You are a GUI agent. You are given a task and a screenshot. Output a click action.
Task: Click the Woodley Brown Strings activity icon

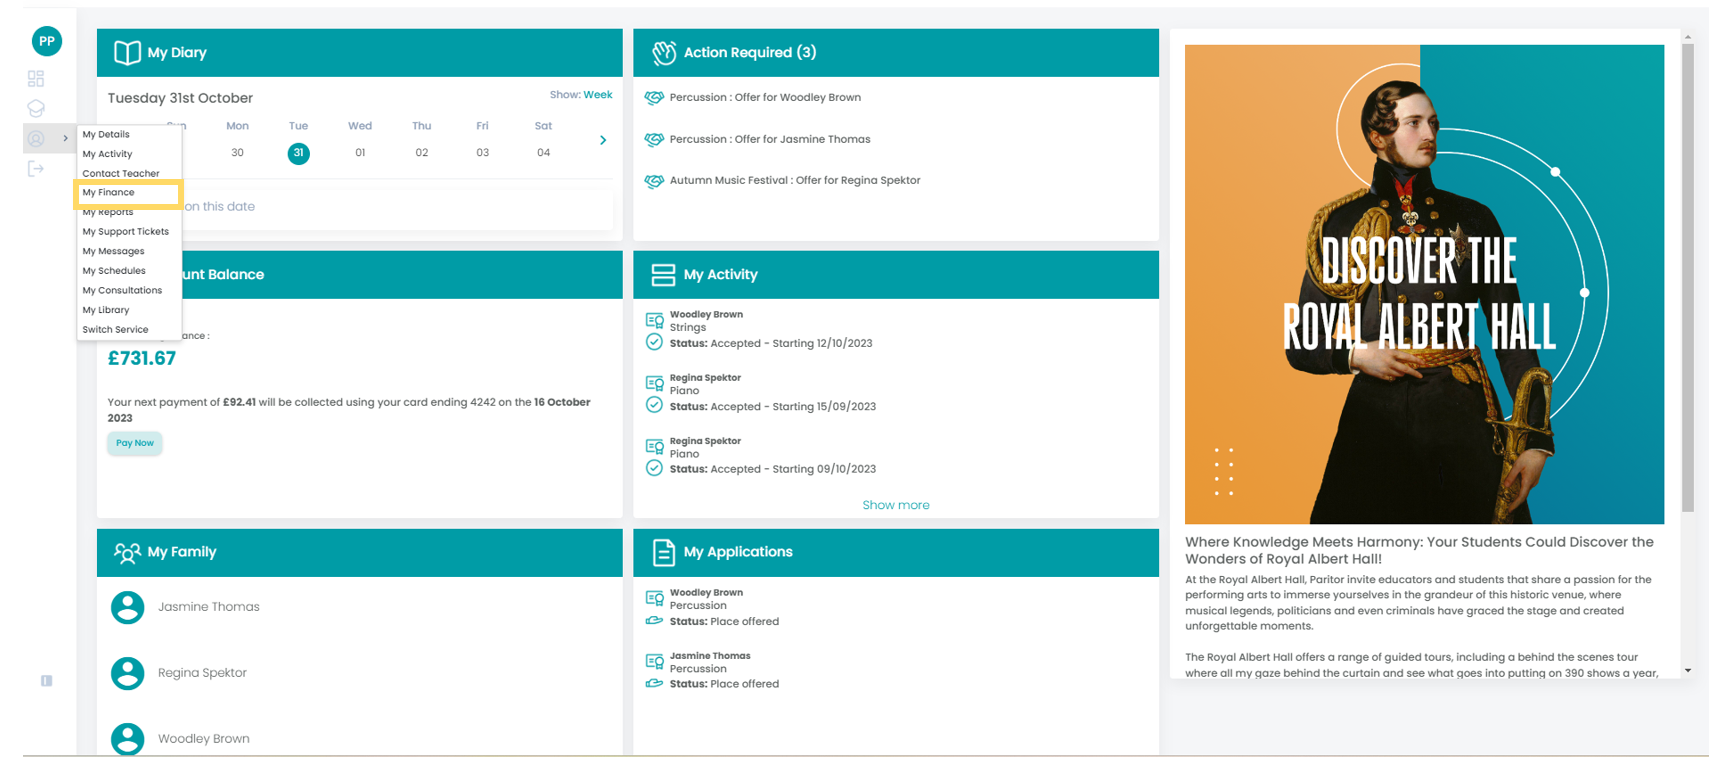(x=655, y=320)
